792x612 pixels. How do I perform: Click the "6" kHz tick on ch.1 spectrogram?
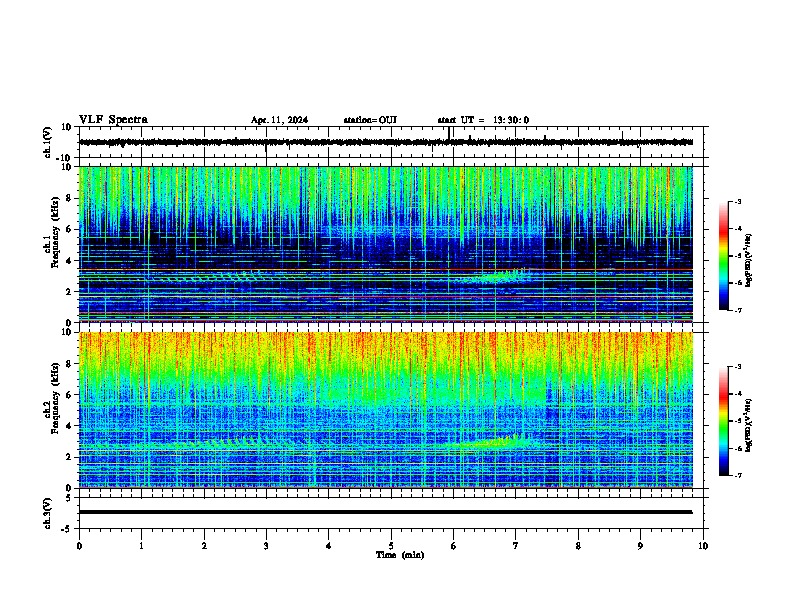69,229
